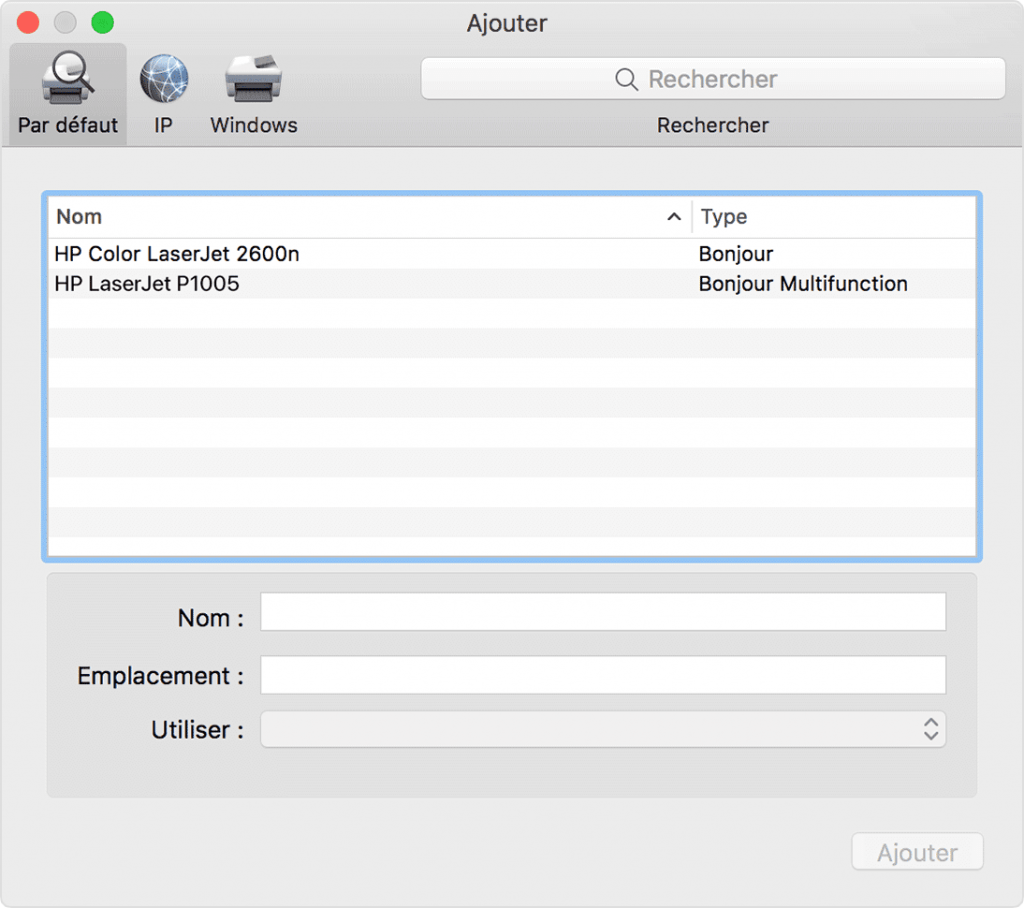Image resolution: width=1024 pixels, height=908 pixels.
Task: Focus the Nom text field
Action: pyautogui.click(x=603, y=612)
